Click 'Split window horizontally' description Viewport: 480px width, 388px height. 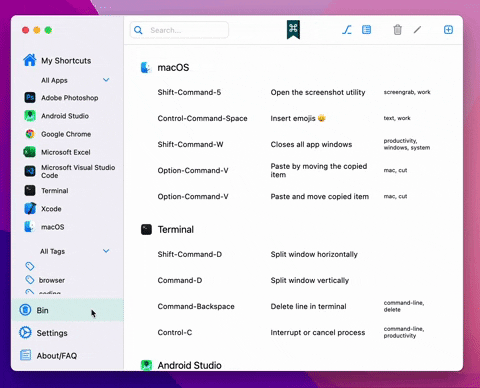314,254
